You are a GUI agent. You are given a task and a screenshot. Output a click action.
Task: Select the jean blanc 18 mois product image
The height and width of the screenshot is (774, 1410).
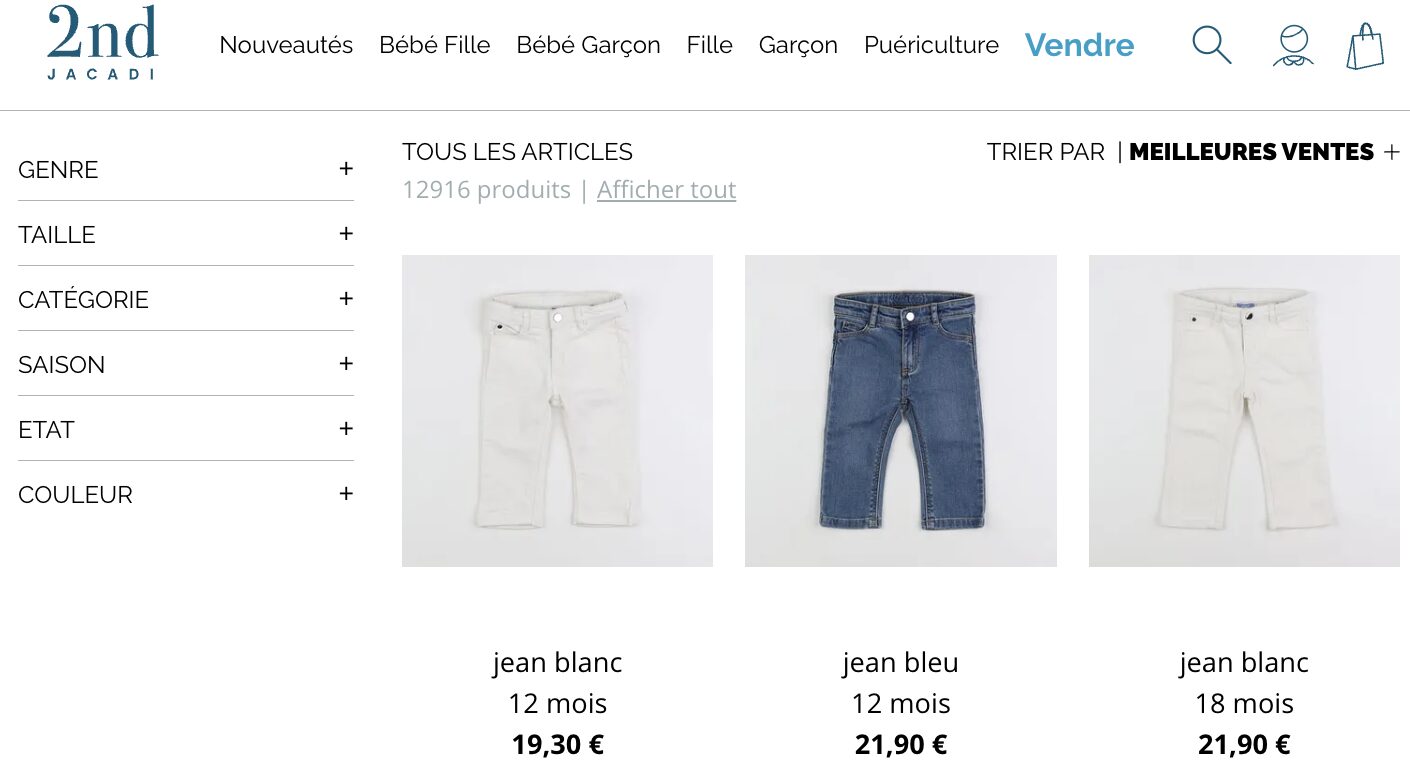coord(1243,410)
